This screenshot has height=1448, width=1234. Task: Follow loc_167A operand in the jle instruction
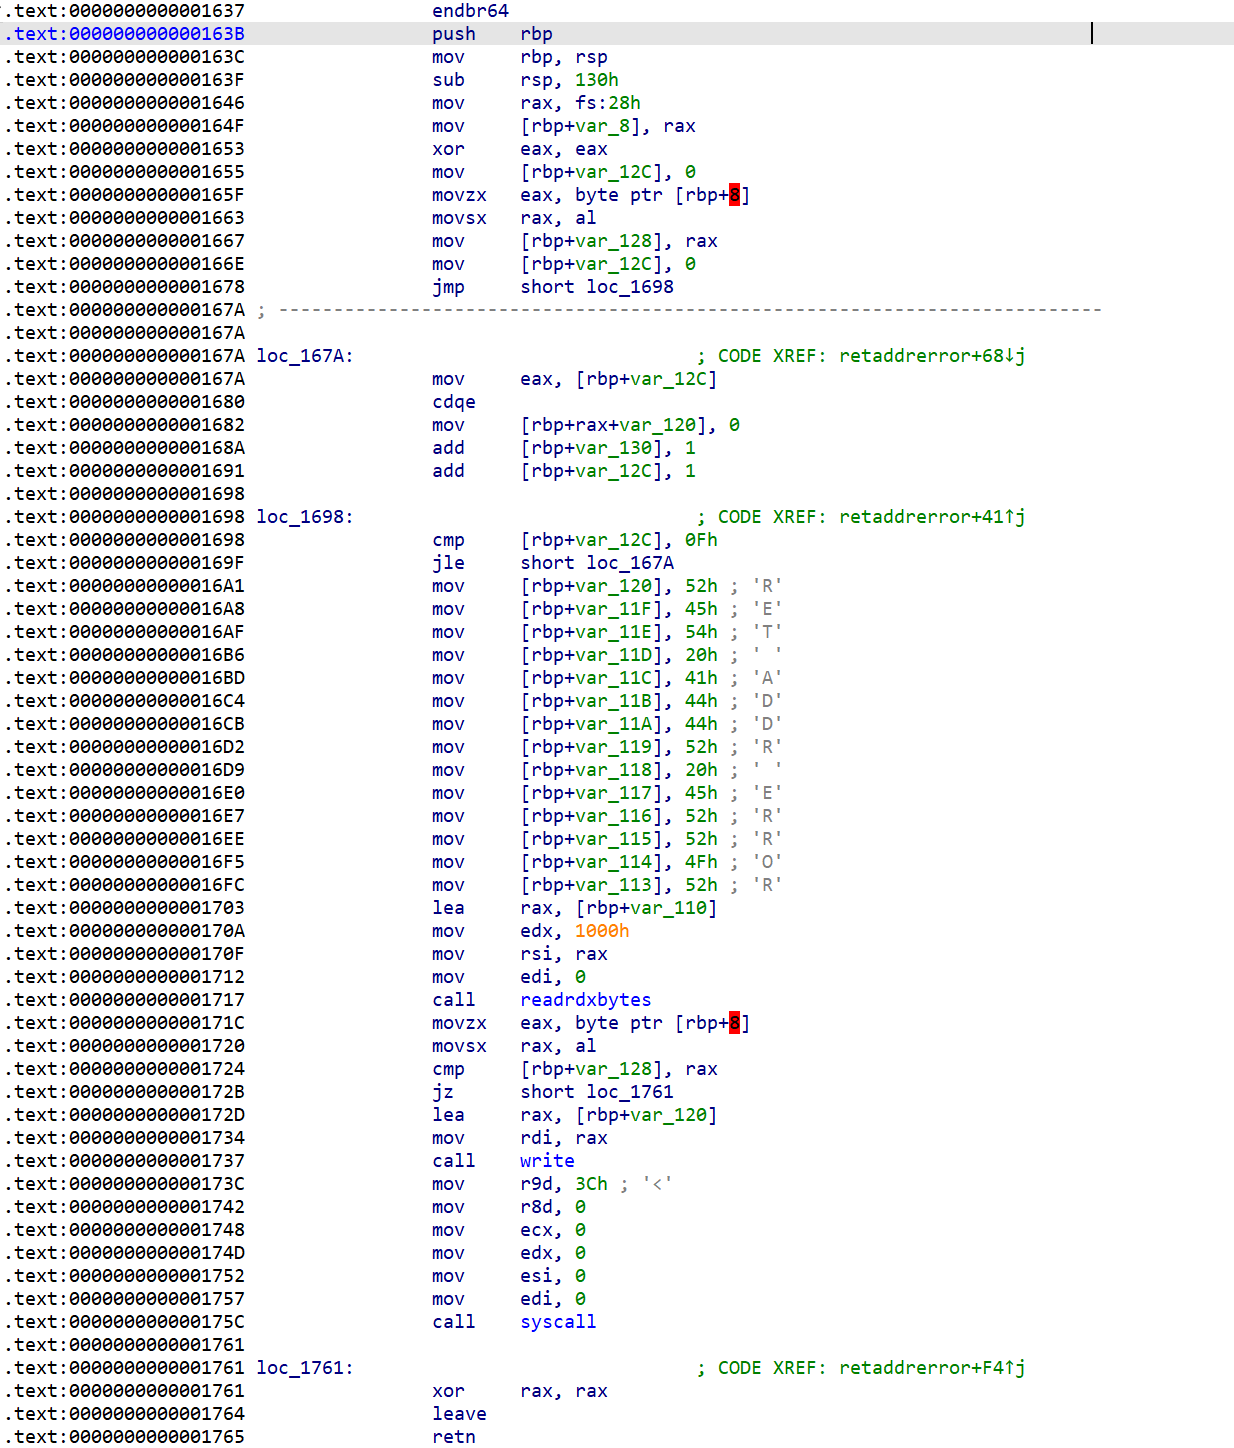629,563
